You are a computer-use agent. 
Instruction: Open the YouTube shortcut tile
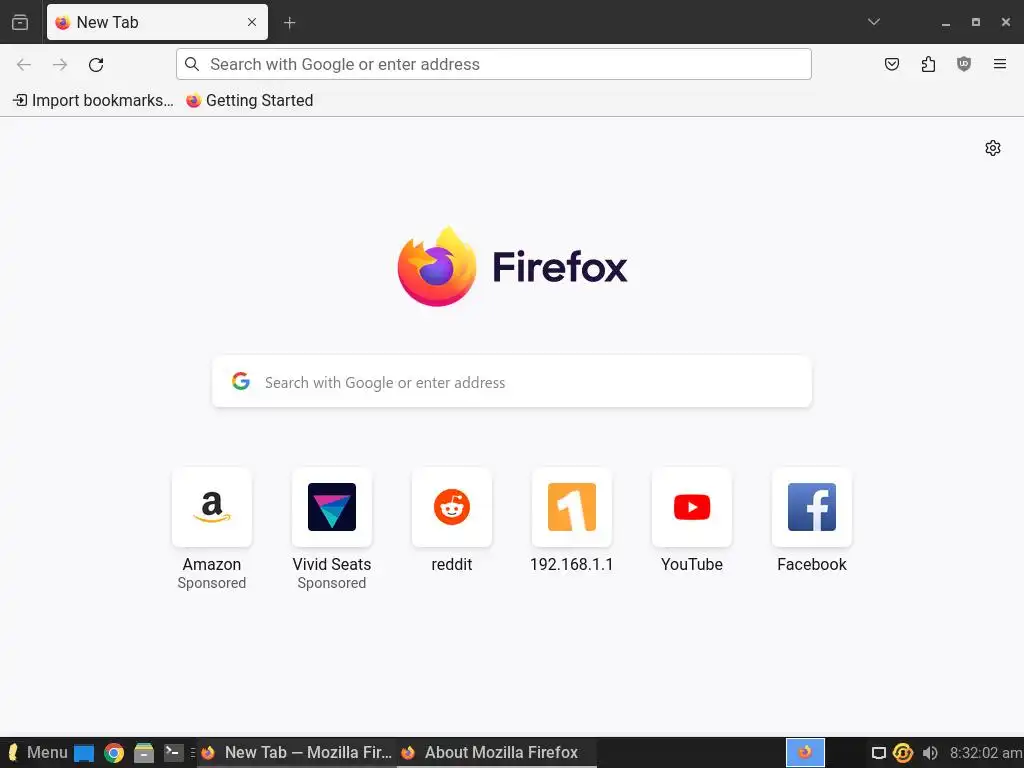[x=692, y=507]
